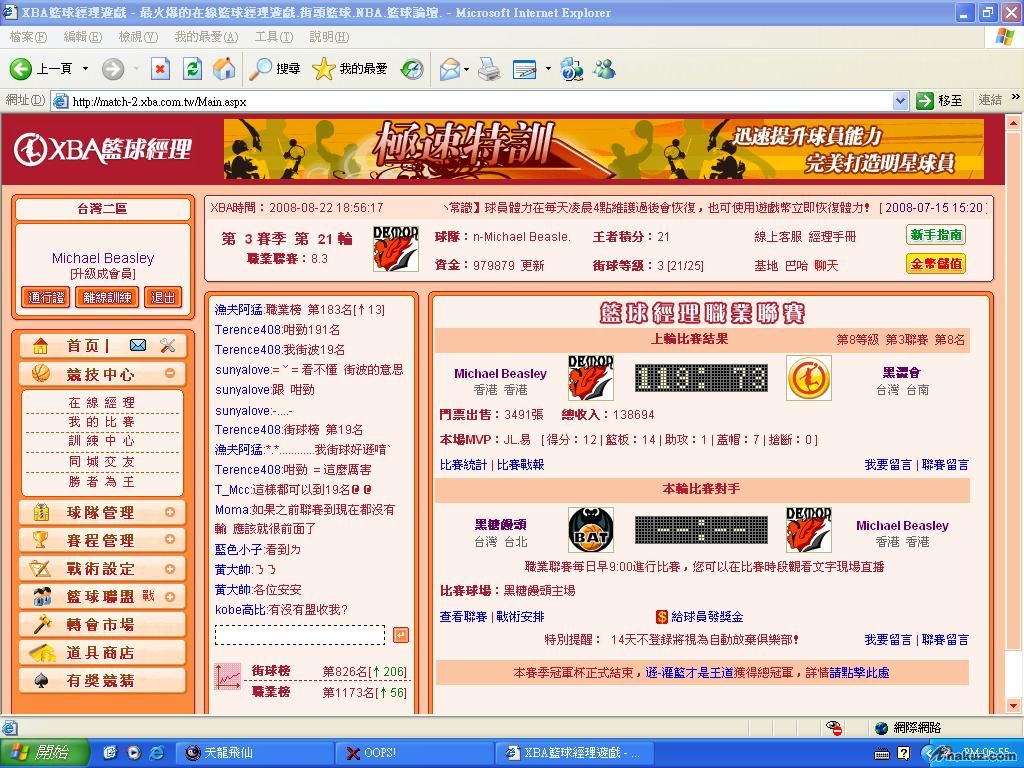Click the IE Refresh toolbar icon
This screenshot has height=768, width=1024.
click(x=193, y=69)
